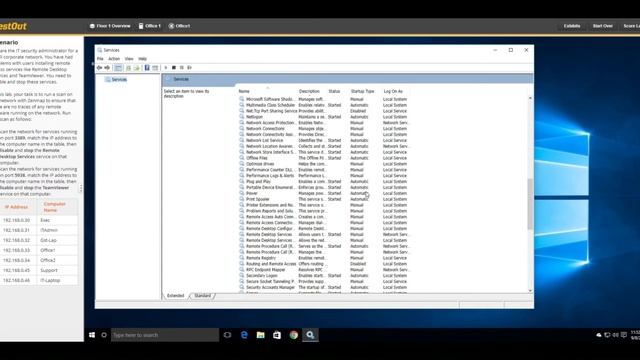Click the Restart Service toolbar icon

(189, 68)
